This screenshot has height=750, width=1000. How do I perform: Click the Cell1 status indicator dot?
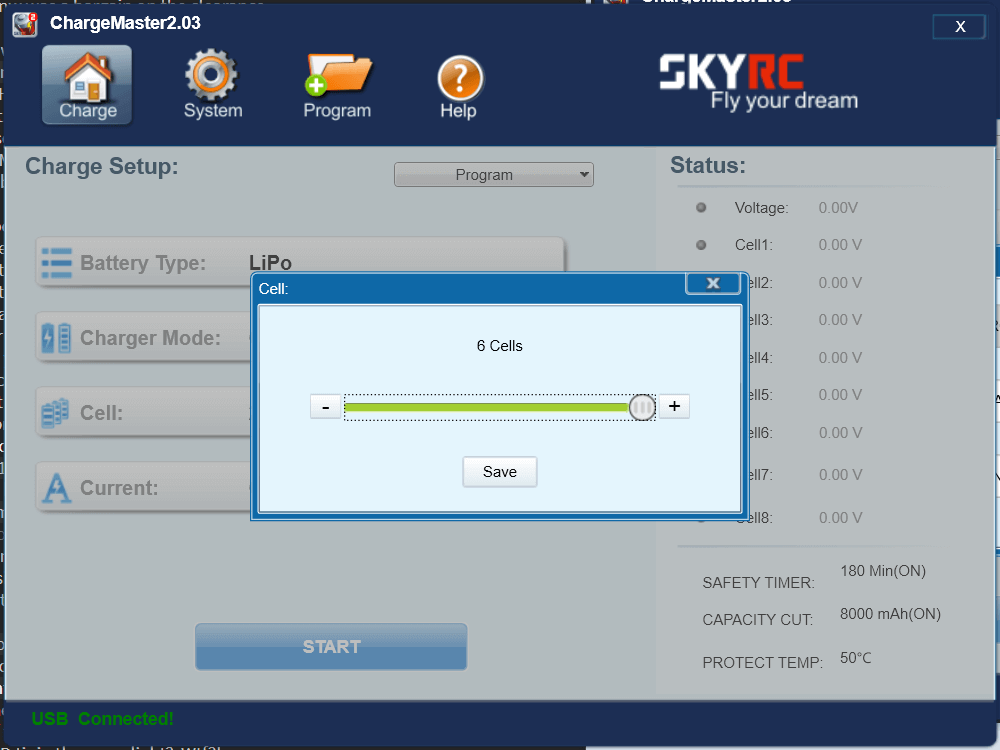pos(701,245)
